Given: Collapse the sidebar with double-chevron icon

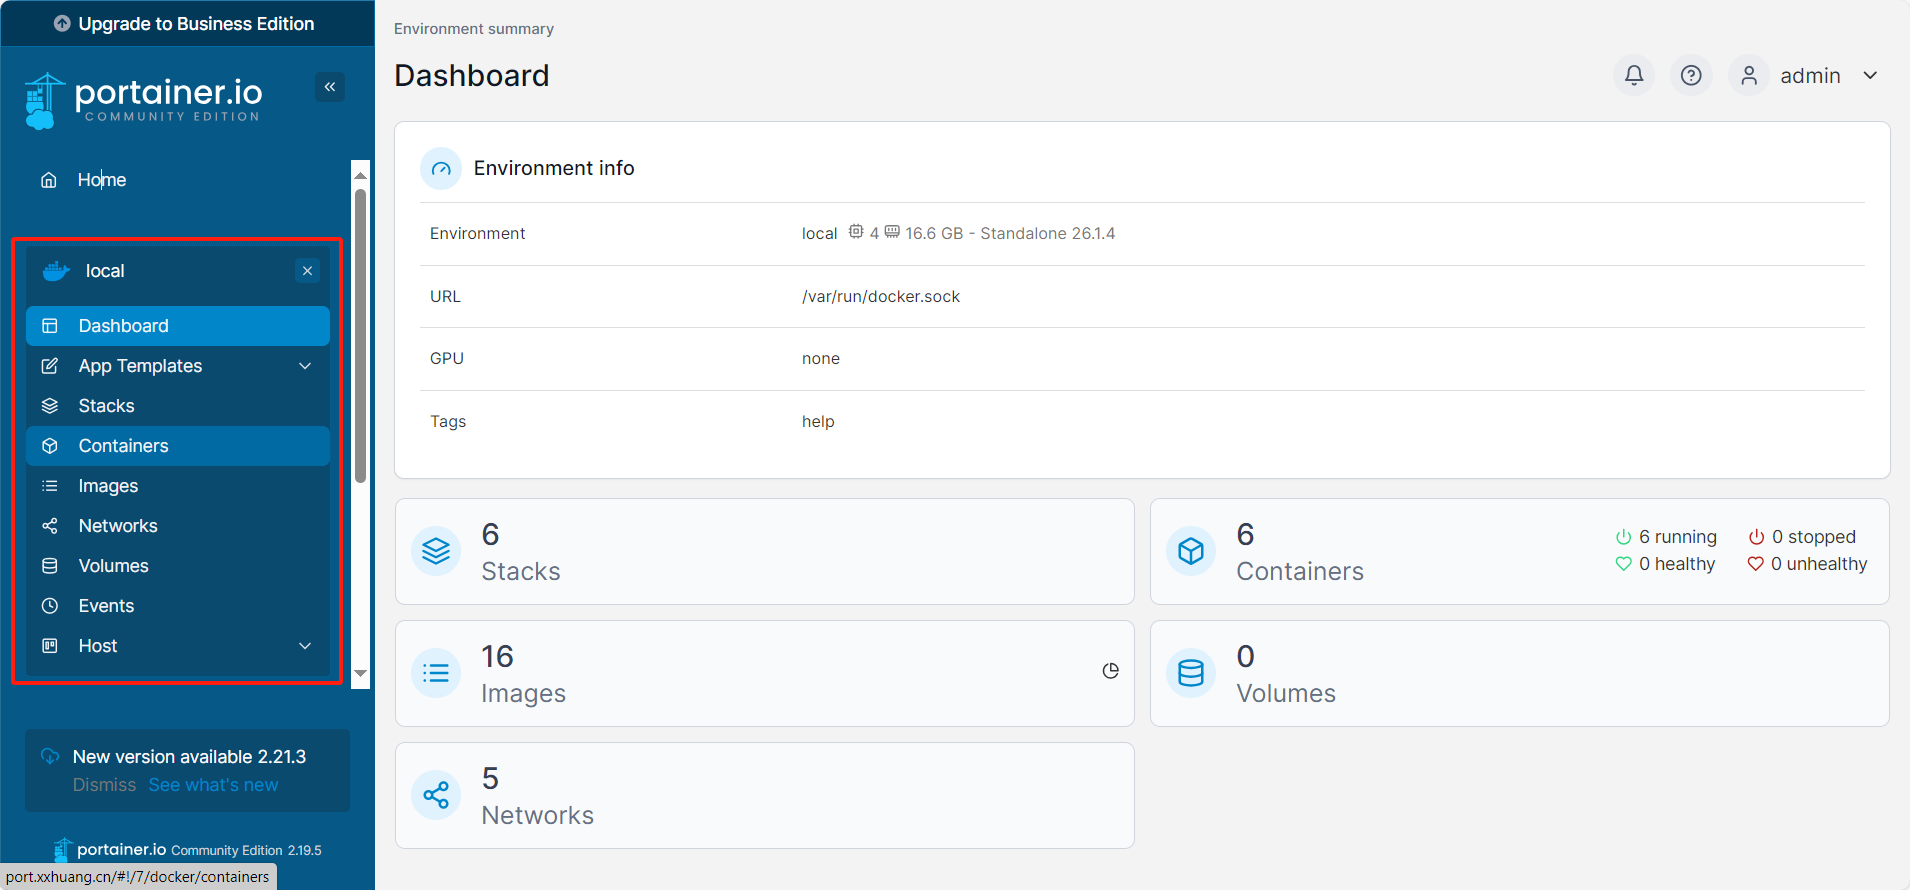Looking at the screenshot, I should tap(330, 87).
